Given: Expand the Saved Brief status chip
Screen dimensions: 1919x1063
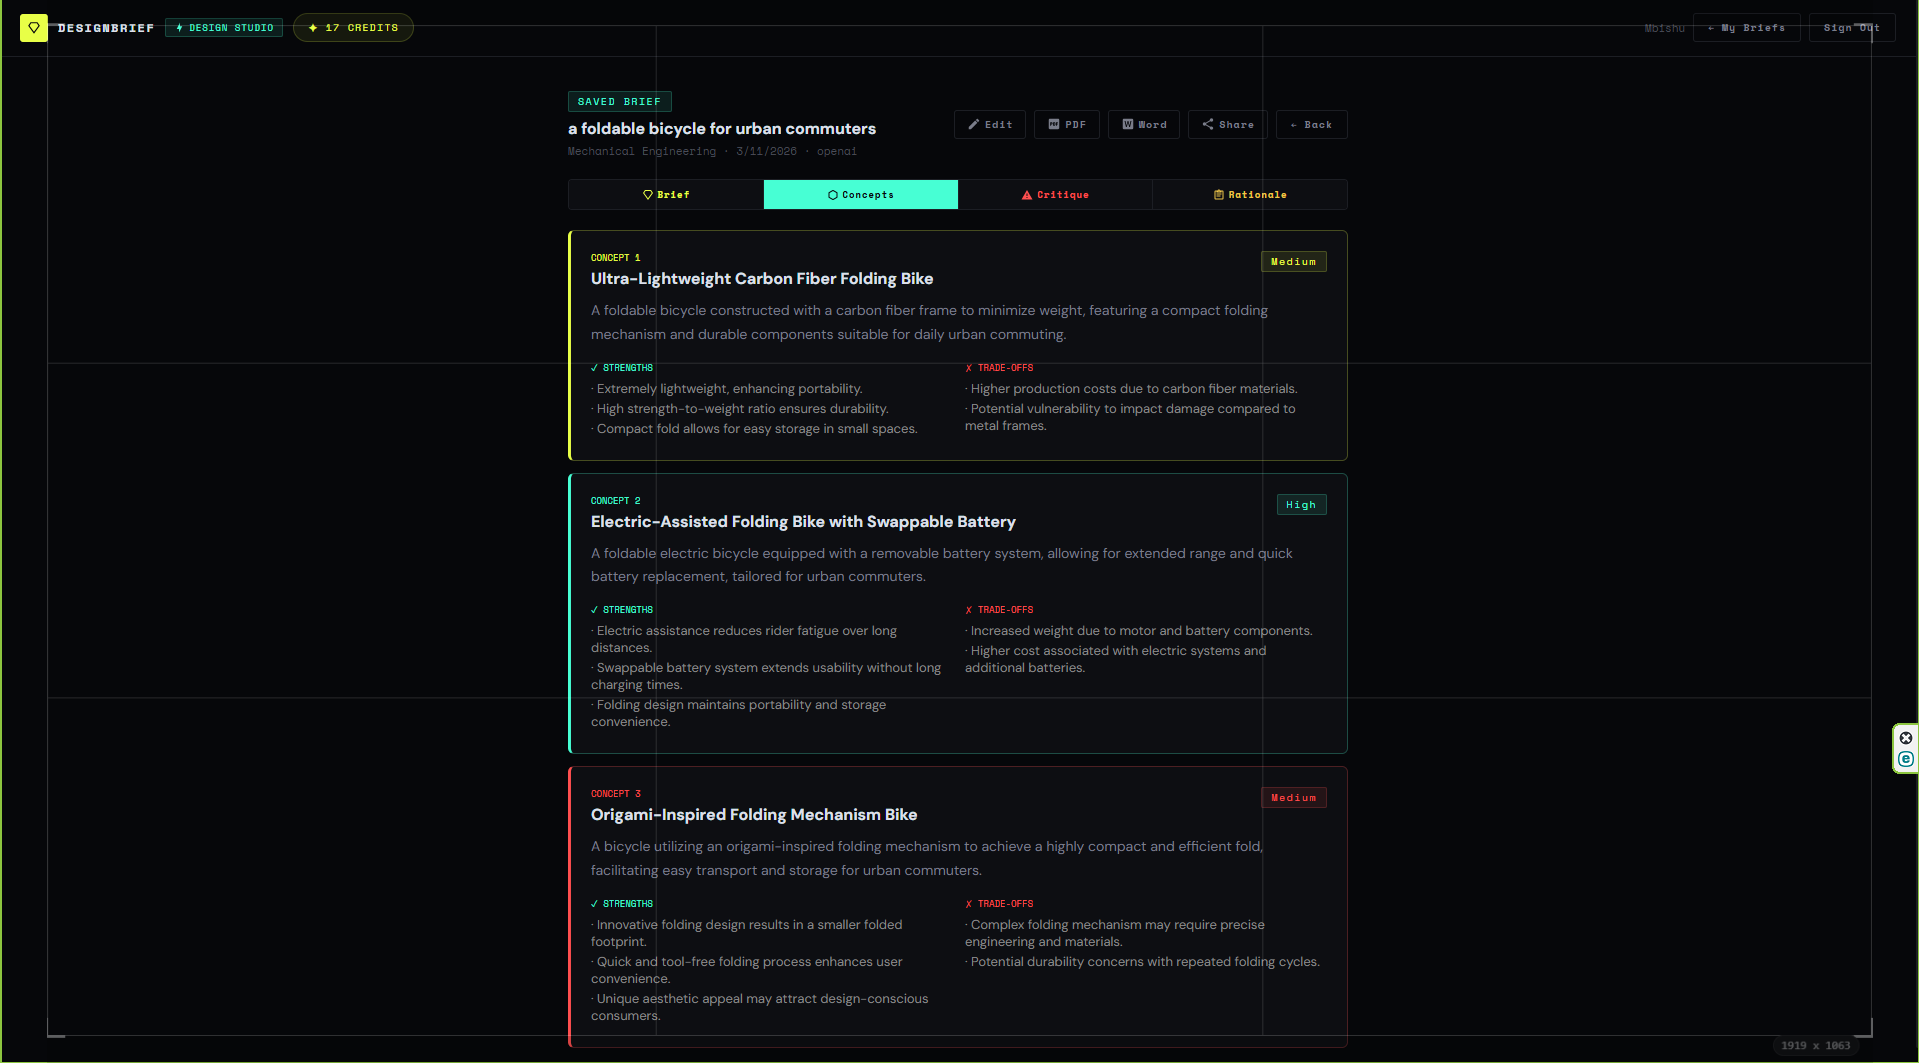Looking at the screenshot, I should pyautogui.click(x=619, y=101).
